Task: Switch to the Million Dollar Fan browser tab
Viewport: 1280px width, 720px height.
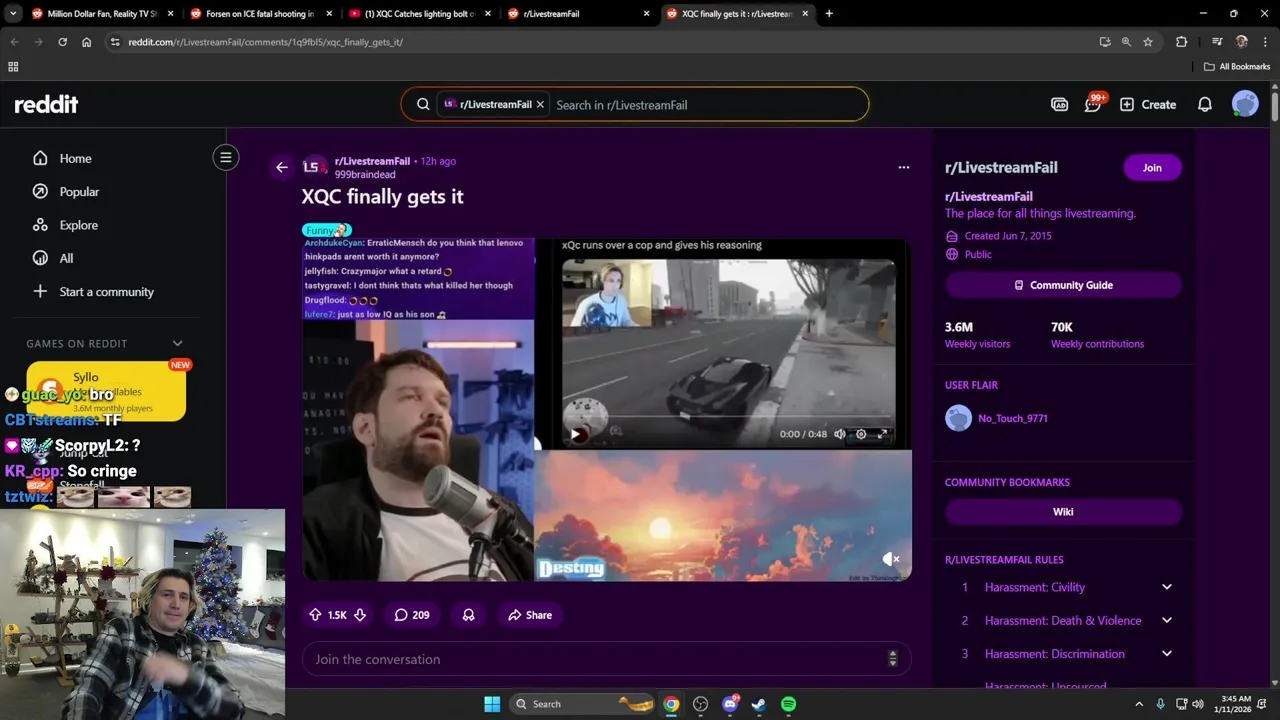Action: 103,14
